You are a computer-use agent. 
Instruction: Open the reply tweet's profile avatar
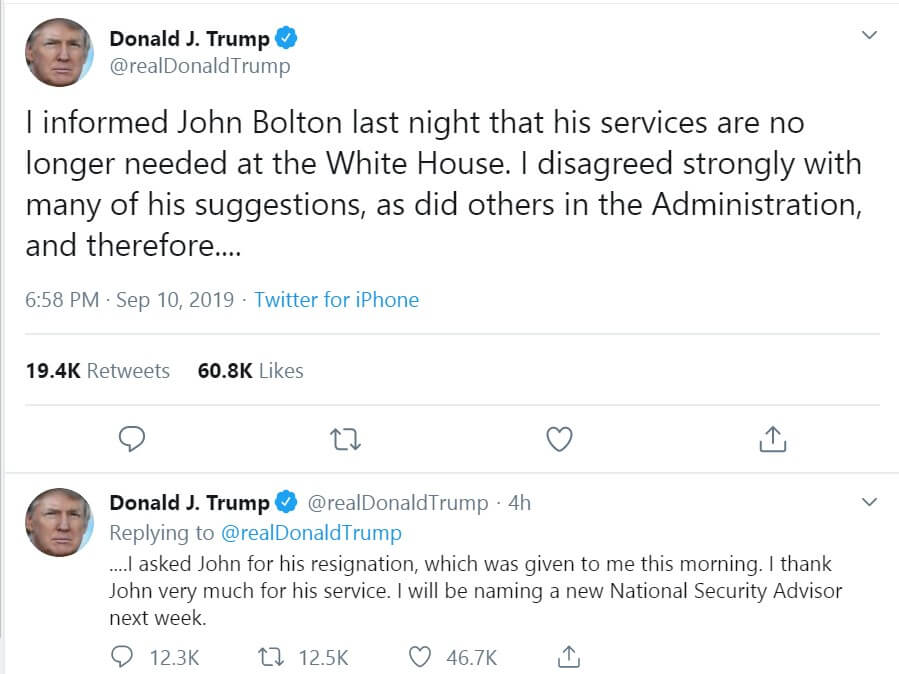[59, 524]
